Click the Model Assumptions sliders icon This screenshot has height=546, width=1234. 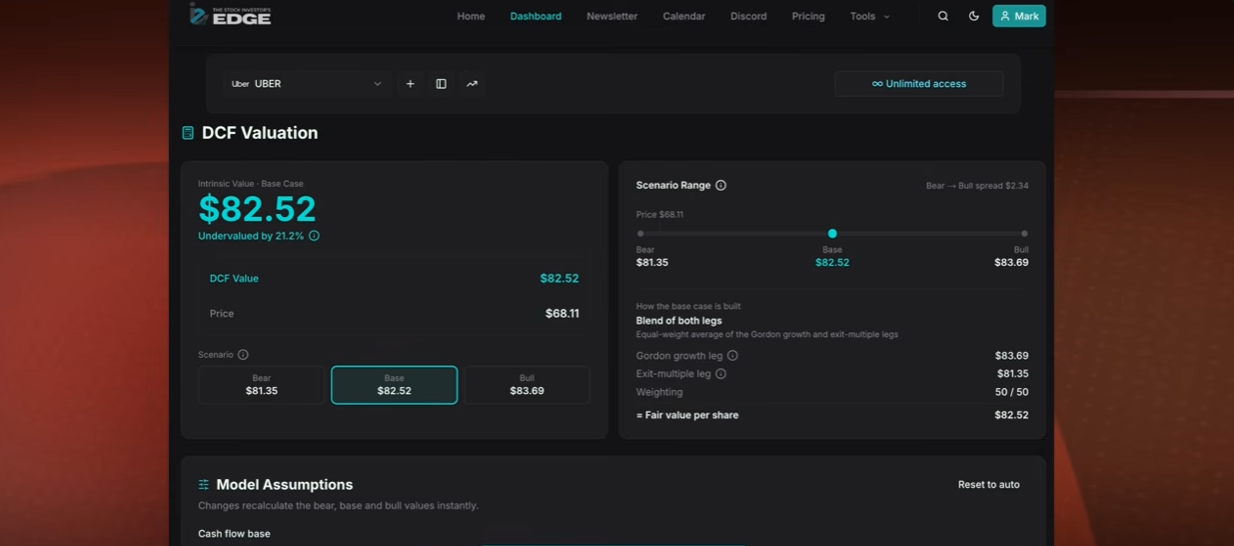pyautogui.click(x=204, y=485)
